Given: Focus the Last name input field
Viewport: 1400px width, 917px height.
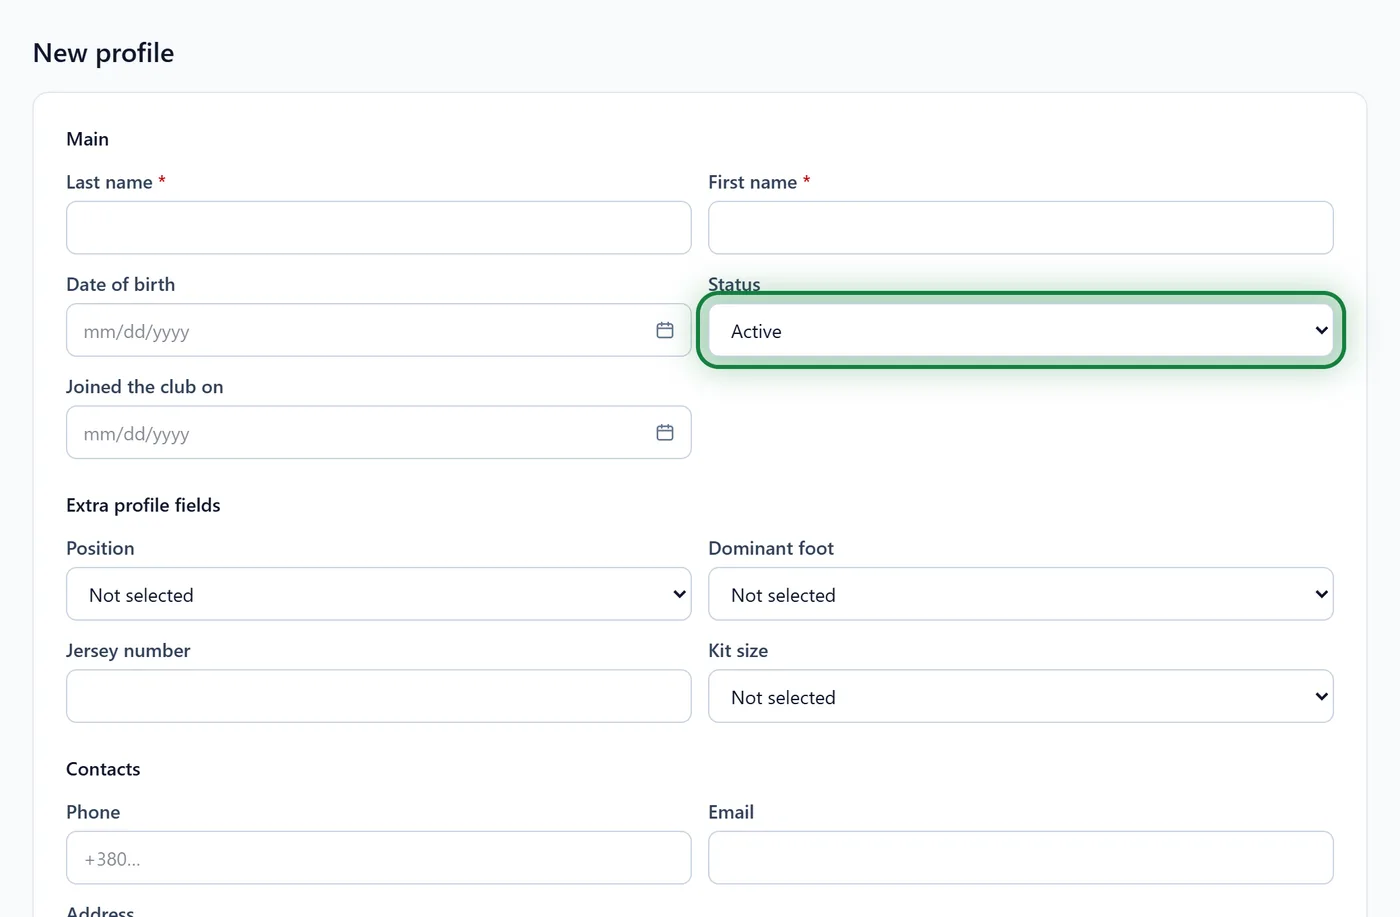Looking at the screenshot, I should pos(379,228).
